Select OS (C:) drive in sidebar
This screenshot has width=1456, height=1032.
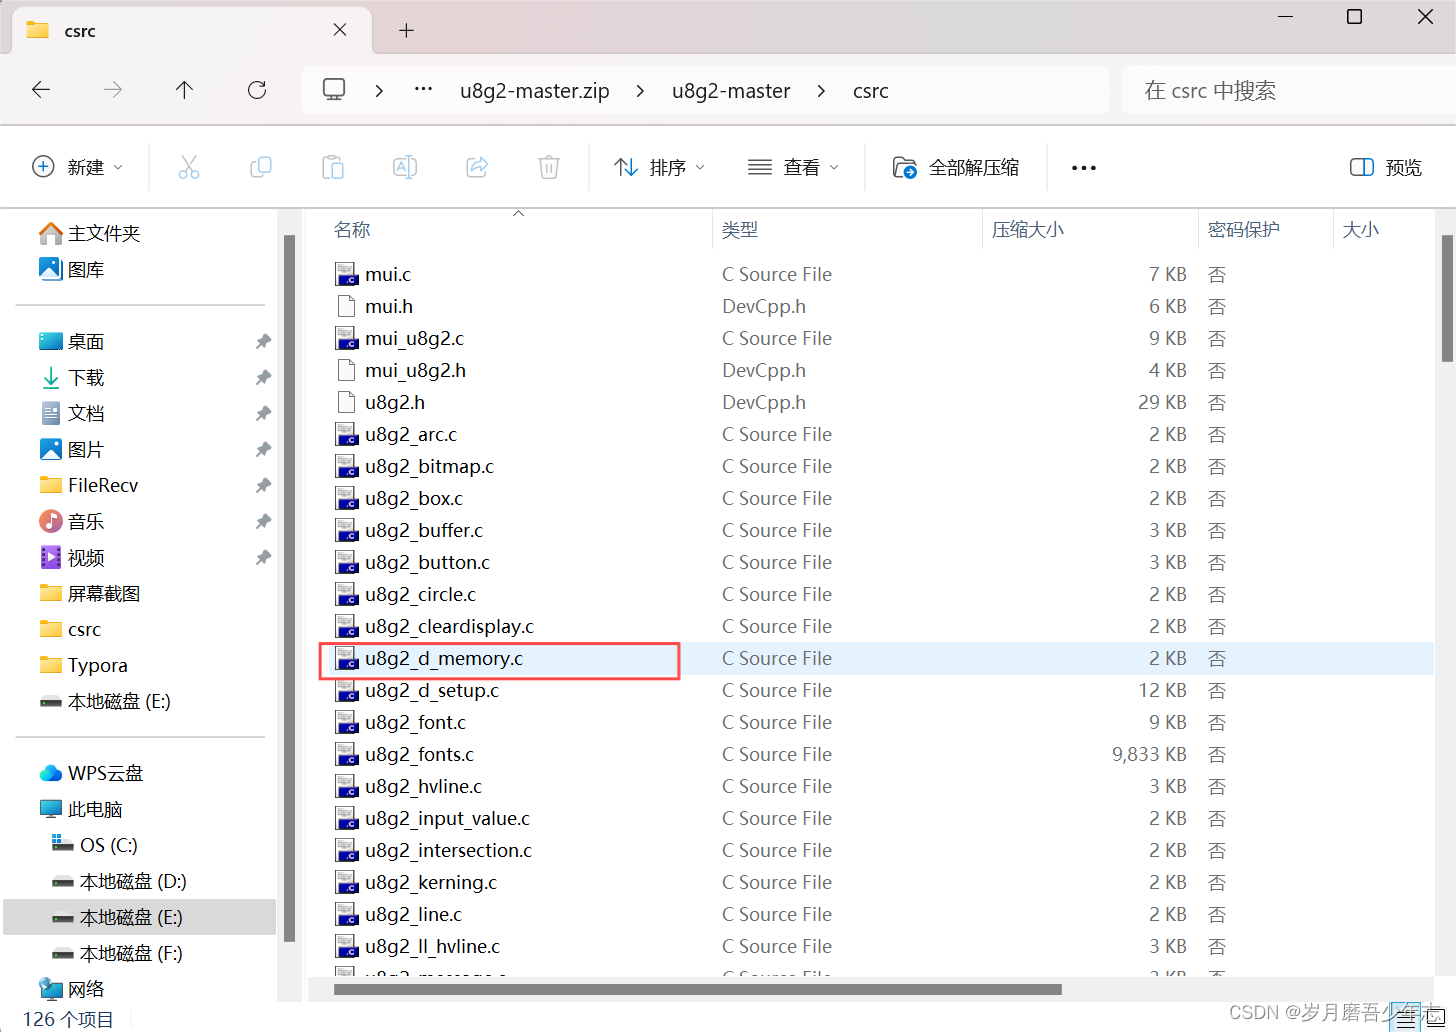coord(94,845)
